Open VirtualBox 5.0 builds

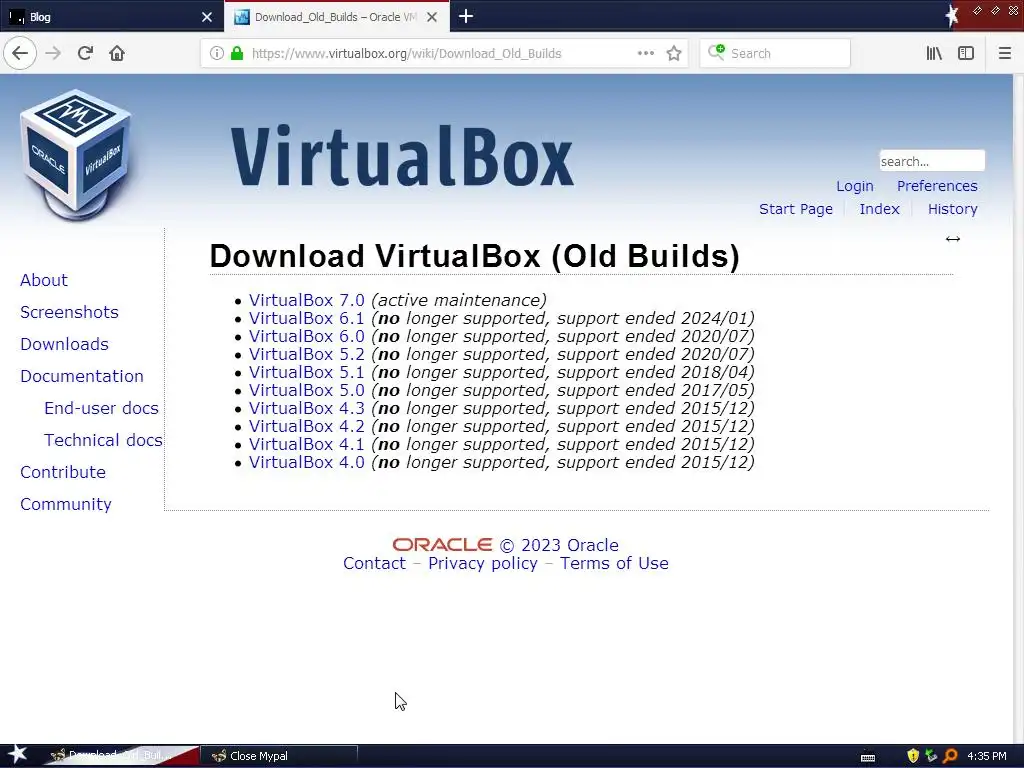click(306, 390)
